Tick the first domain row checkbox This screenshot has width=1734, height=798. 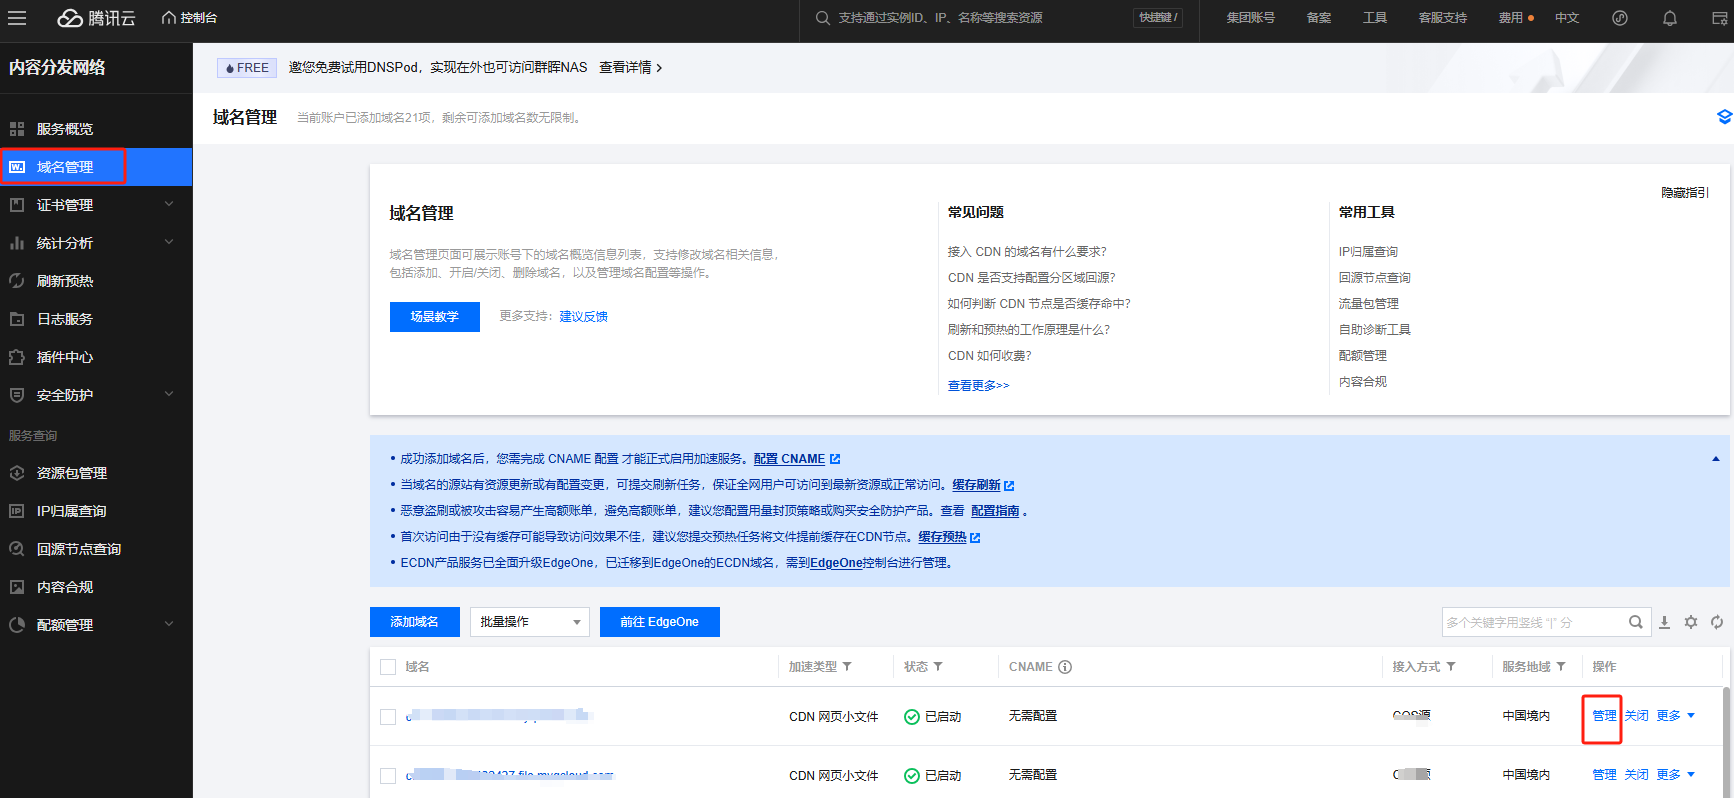coord(388,717)
